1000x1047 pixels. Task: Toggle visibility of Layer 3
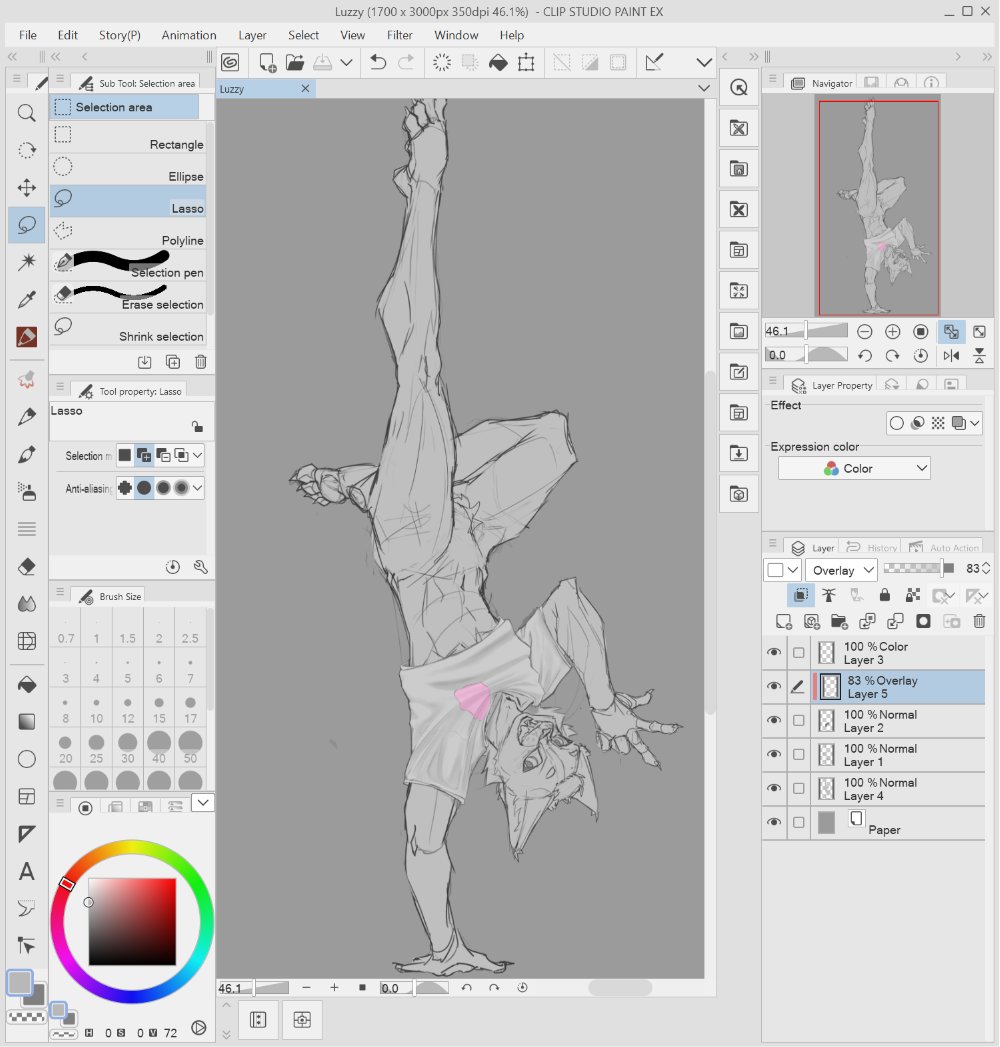coord(774,652)
